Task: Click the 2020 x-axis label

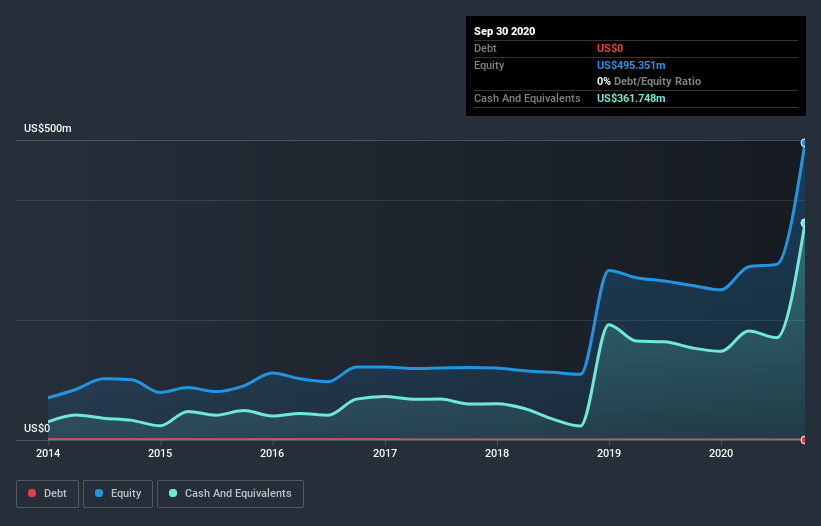Action: 721,453
